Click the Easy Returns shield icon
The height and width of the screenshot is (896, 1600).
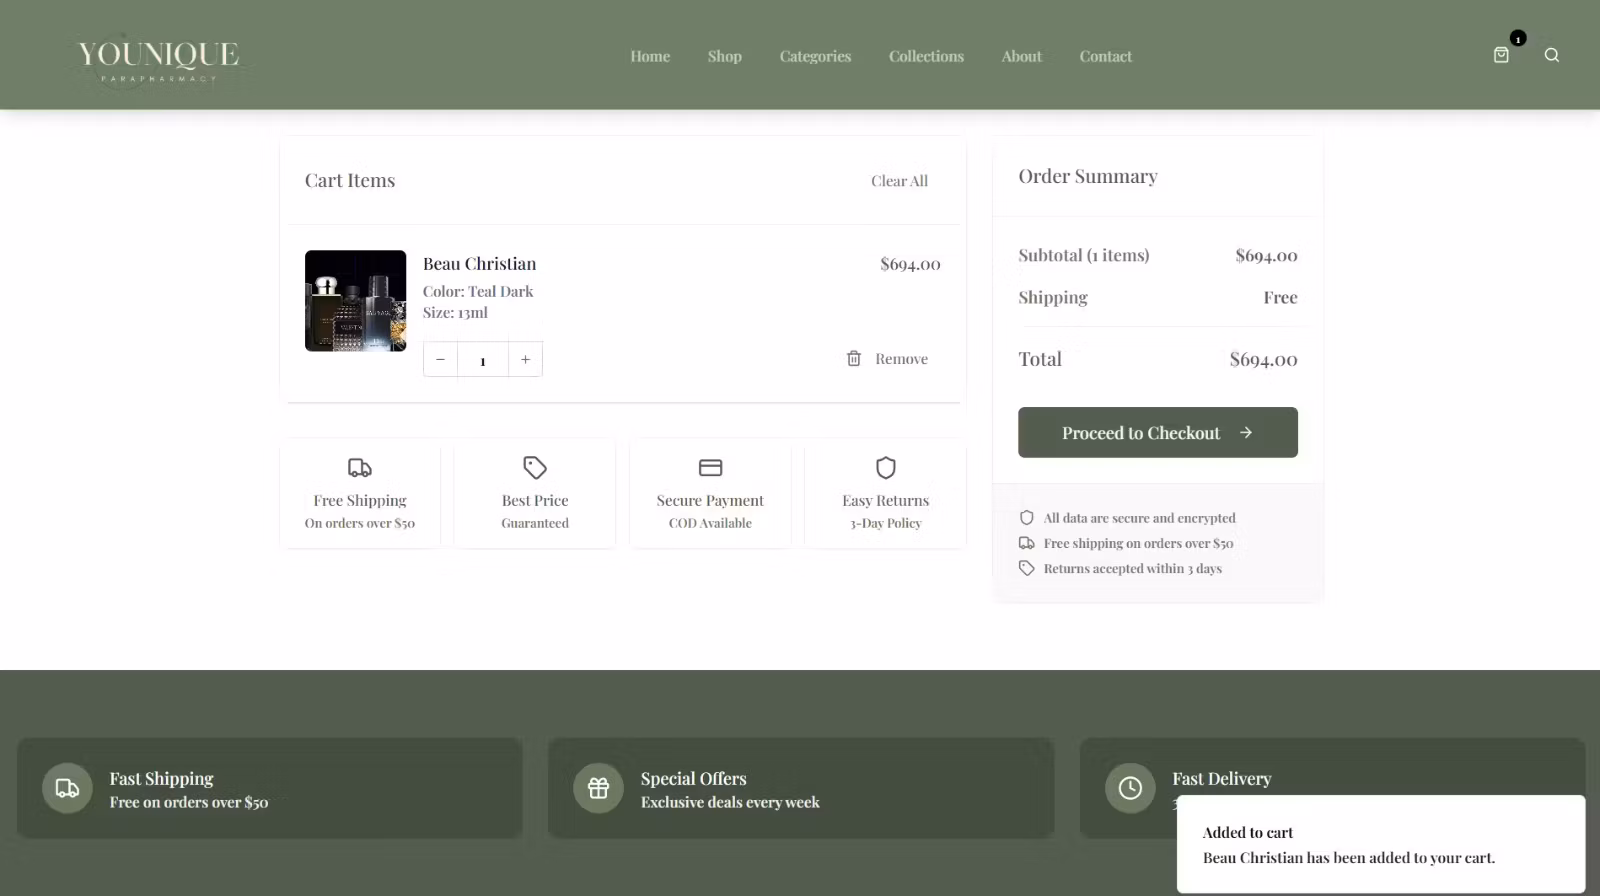click(x=886, y=467)
